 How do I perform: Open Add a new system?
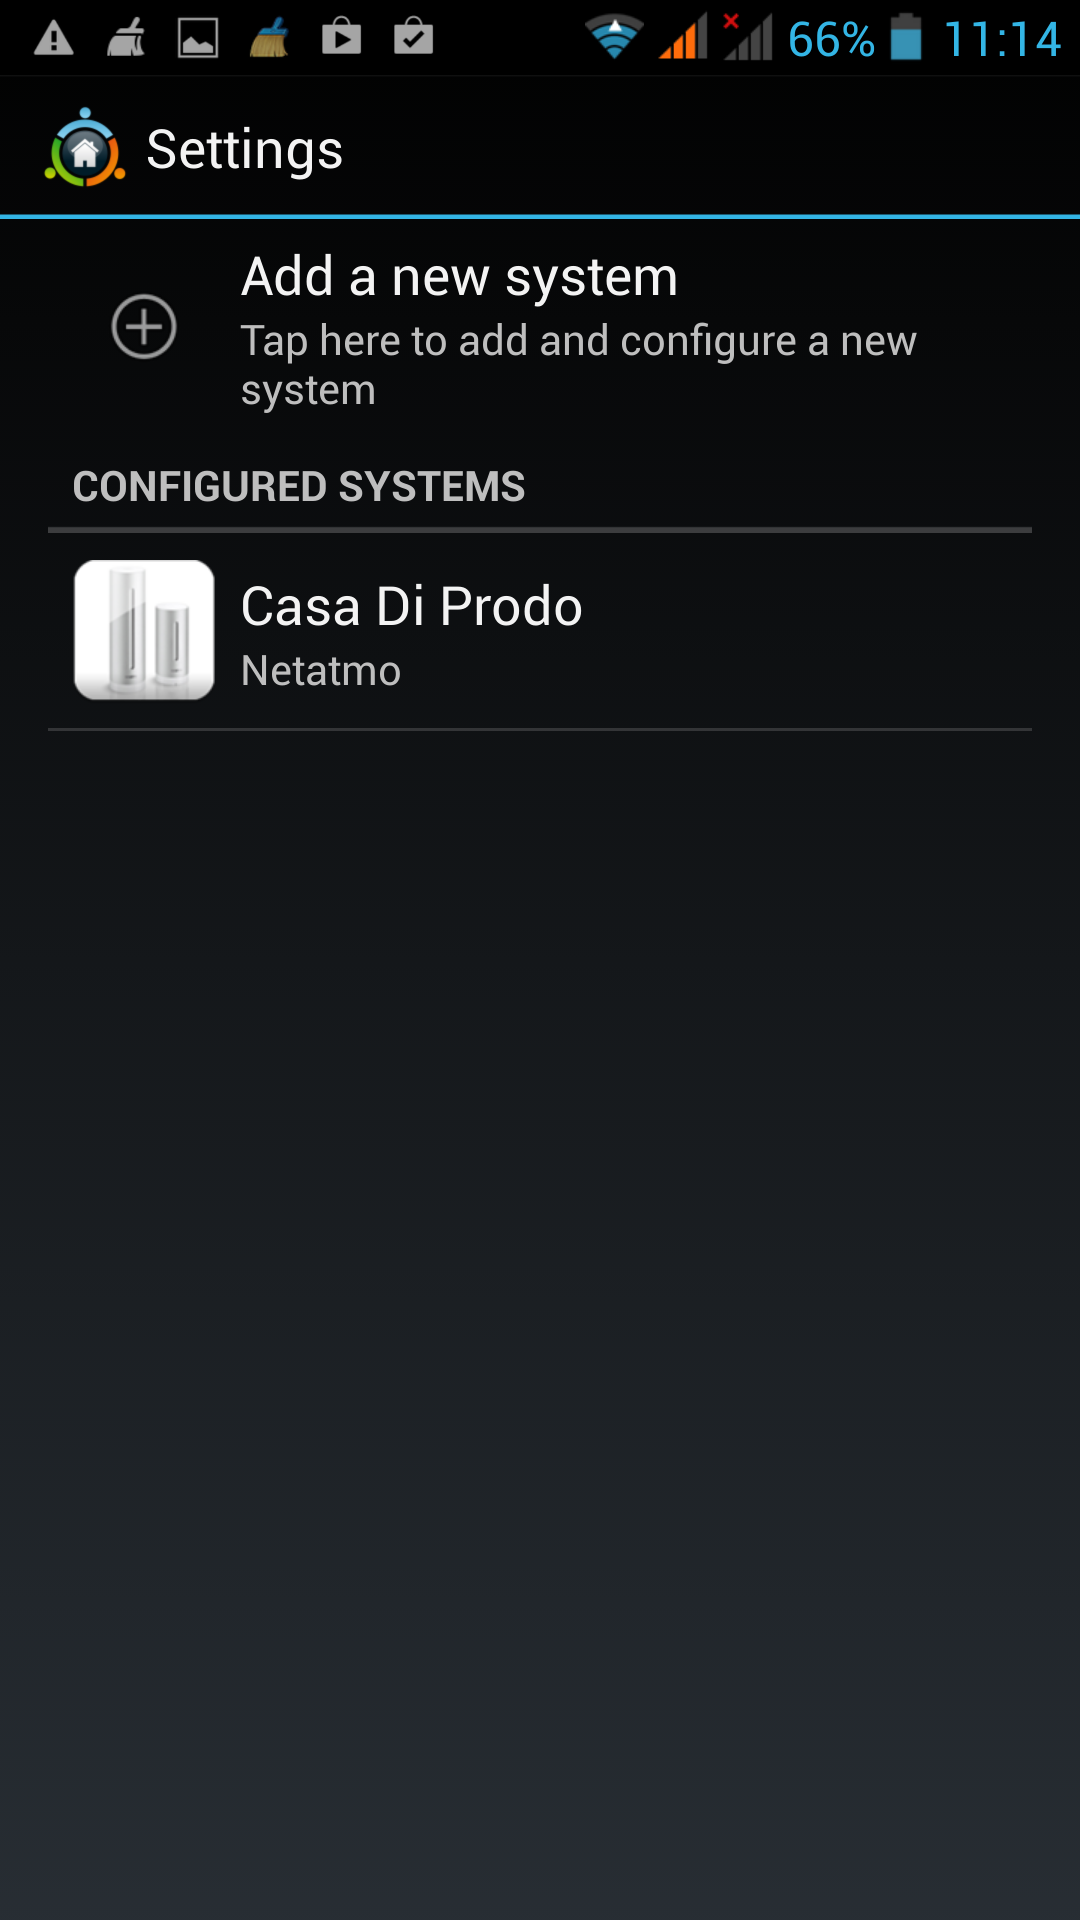pos(540,328)
